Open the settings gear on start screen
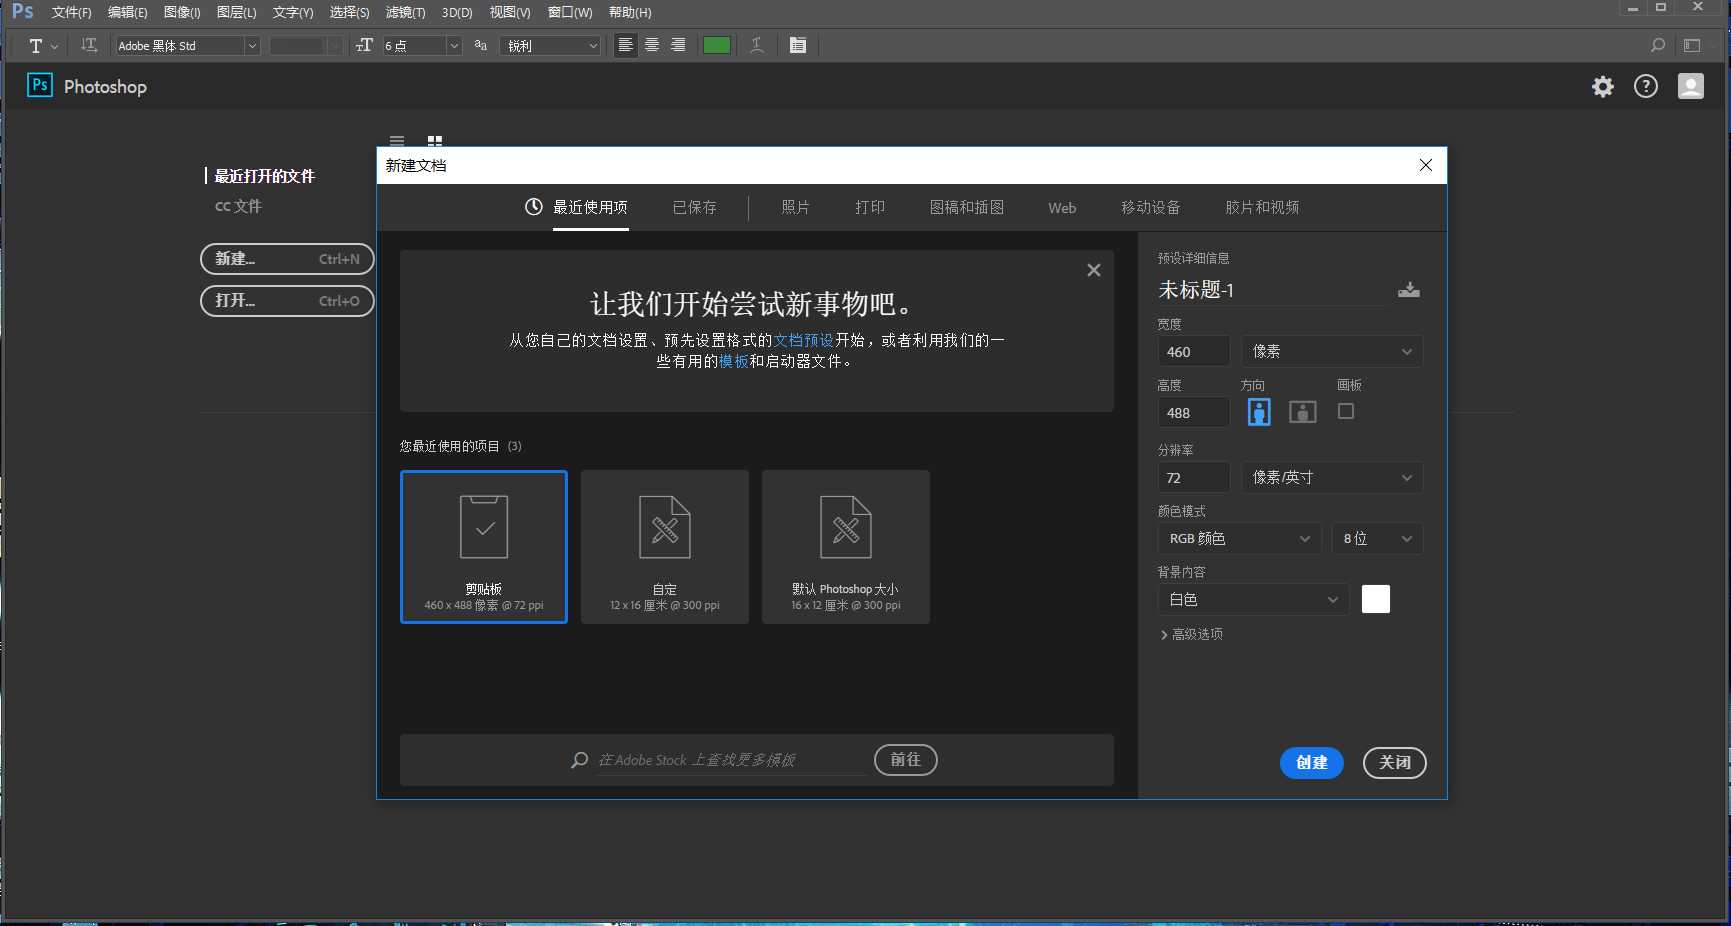Image resolution: width=1731 pixels, height=926 pixels. 1603,87
